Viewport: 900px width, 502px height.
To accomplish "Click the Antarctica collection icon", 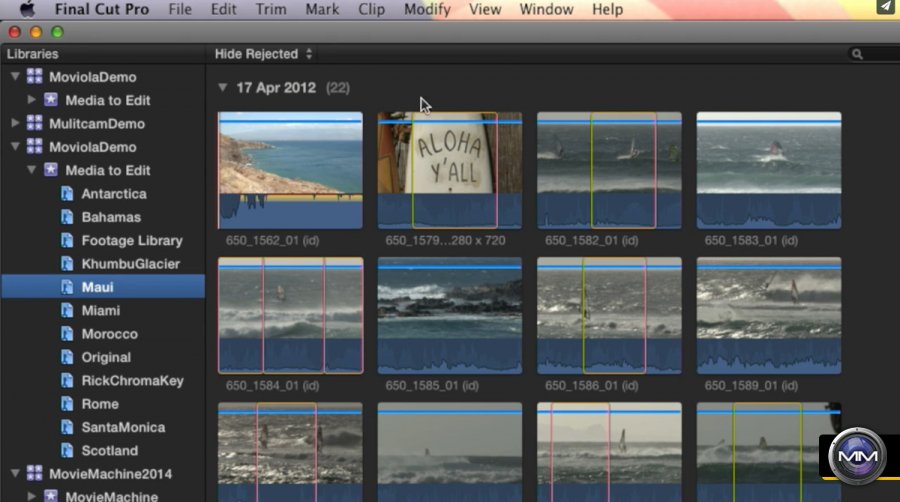I will point(67,193).
